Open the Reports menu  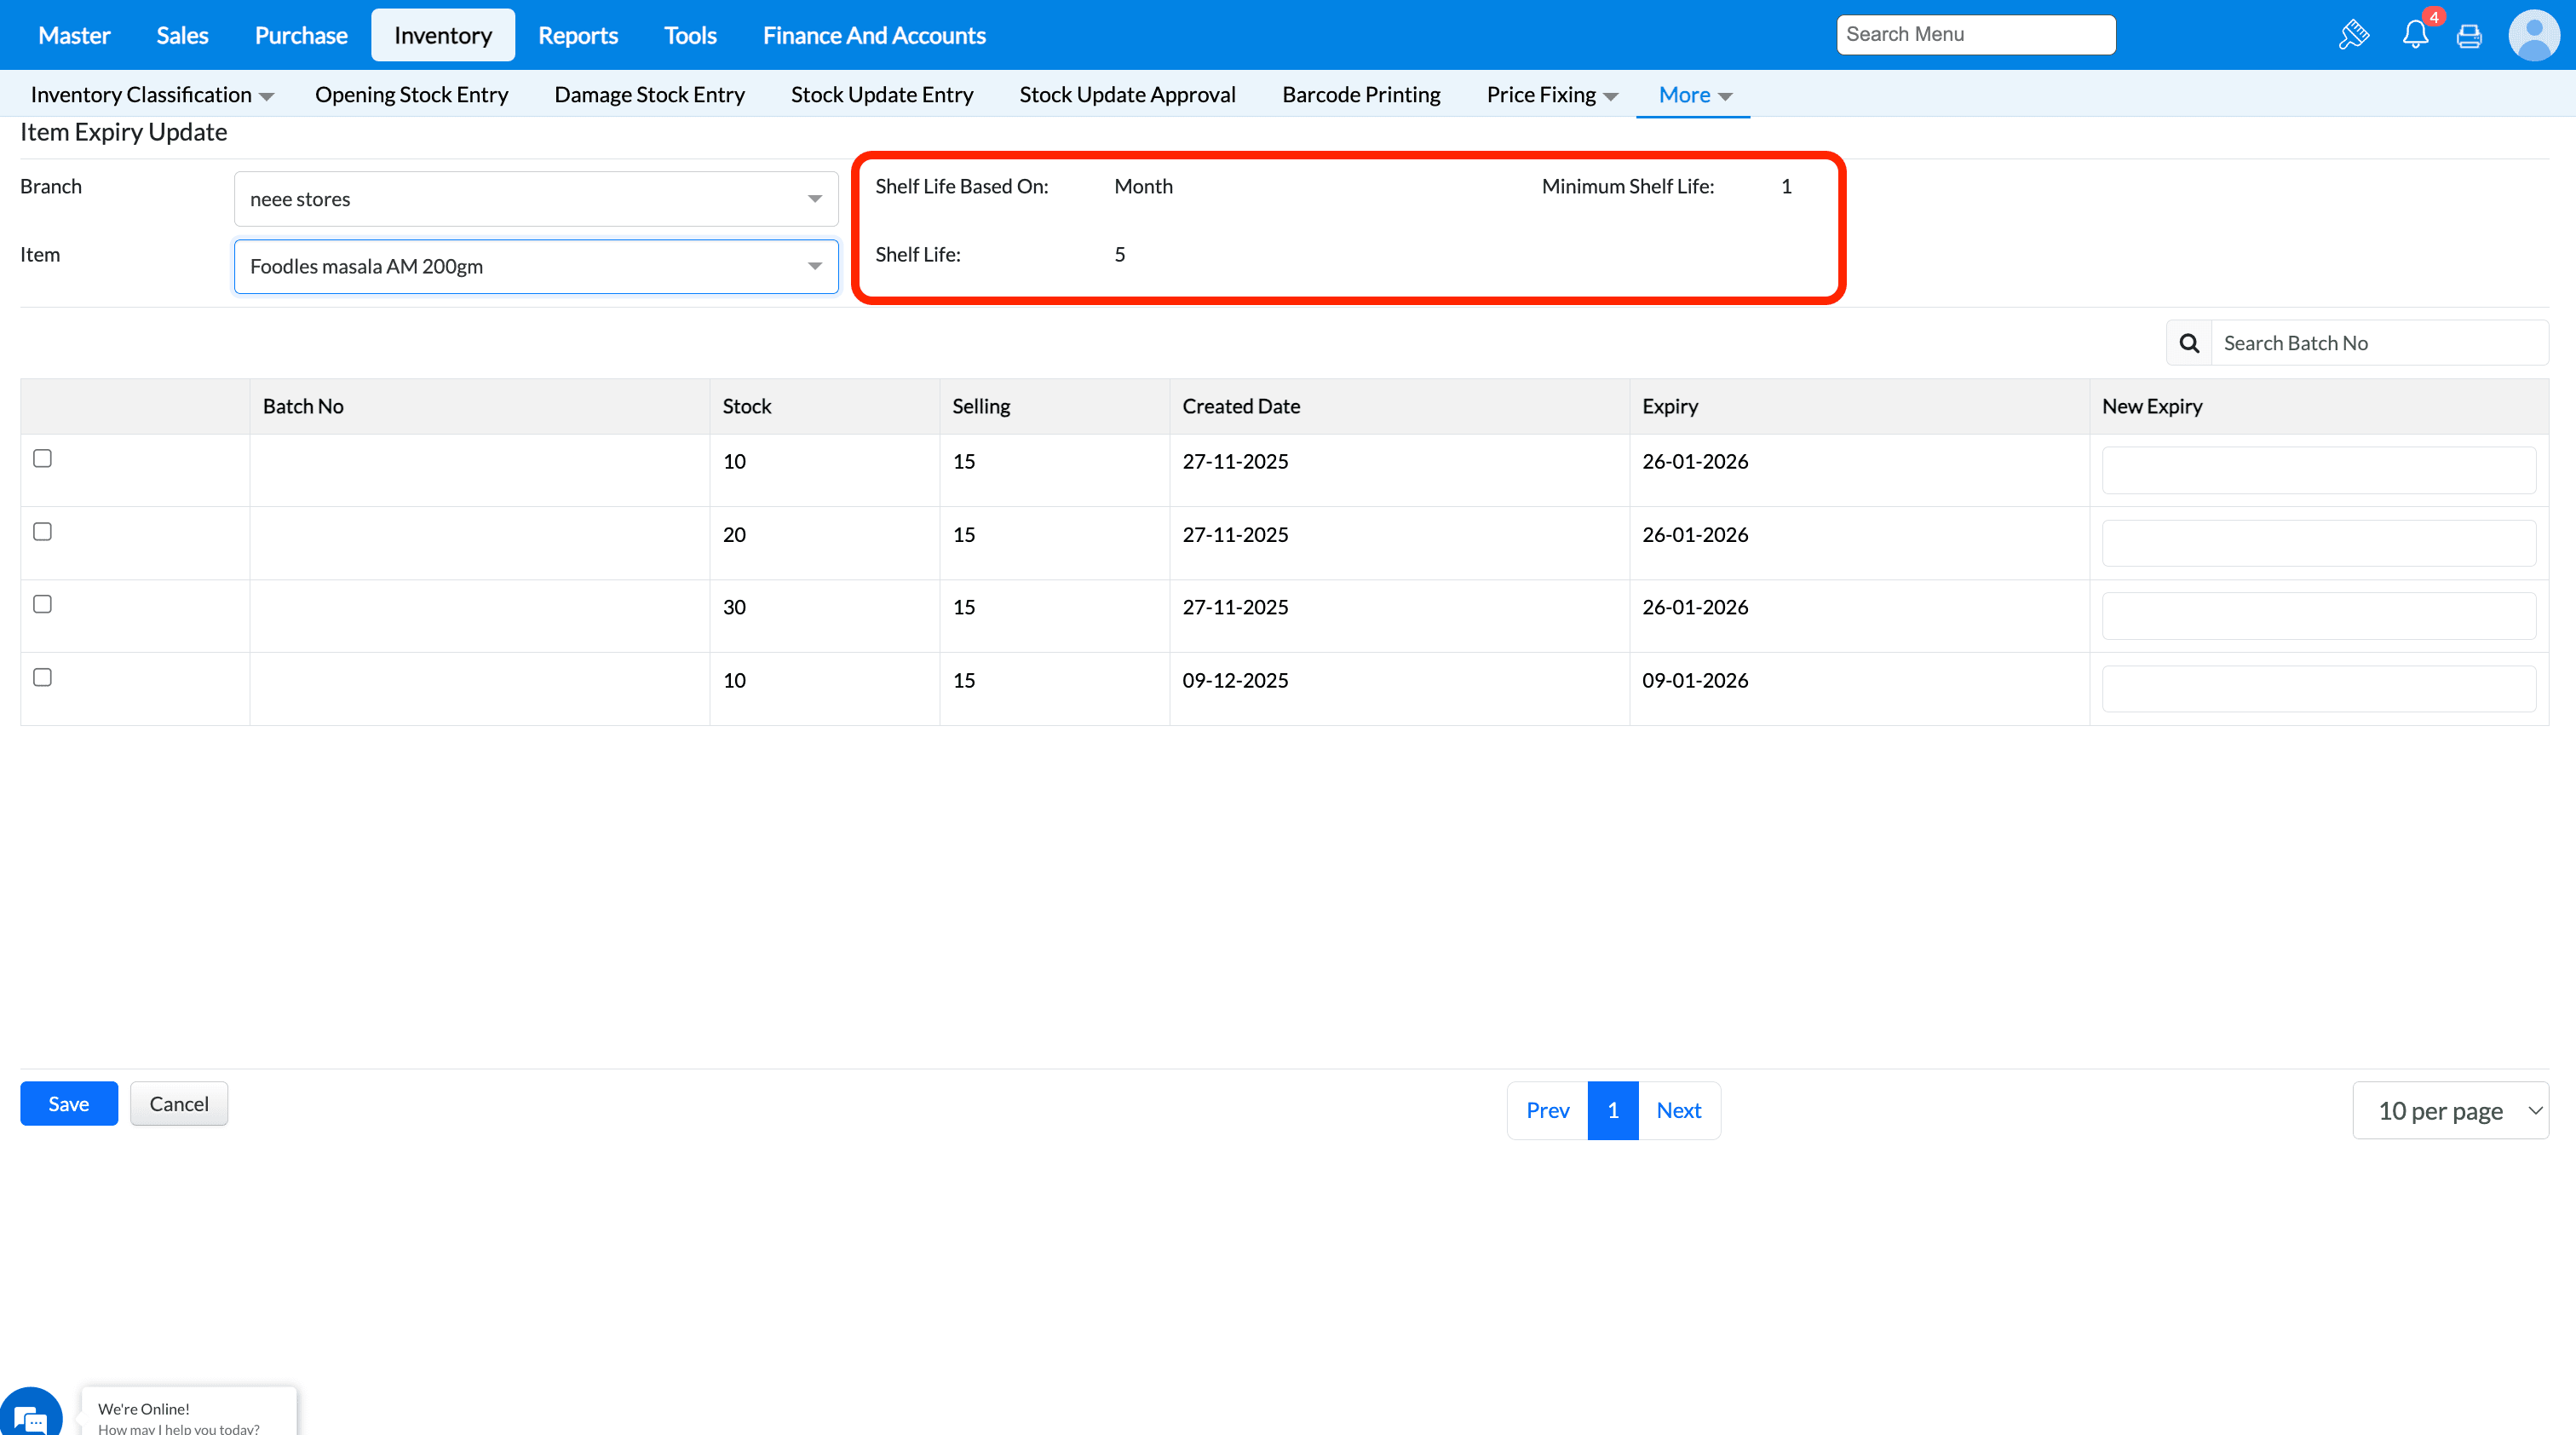(577, 35)
